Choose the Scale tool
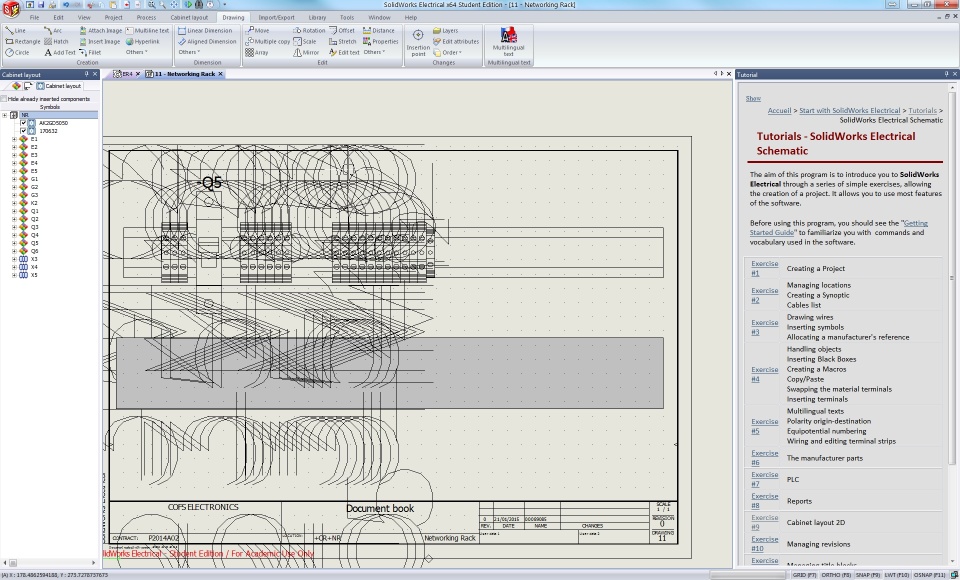960x580 pixels. coord(305,42)
